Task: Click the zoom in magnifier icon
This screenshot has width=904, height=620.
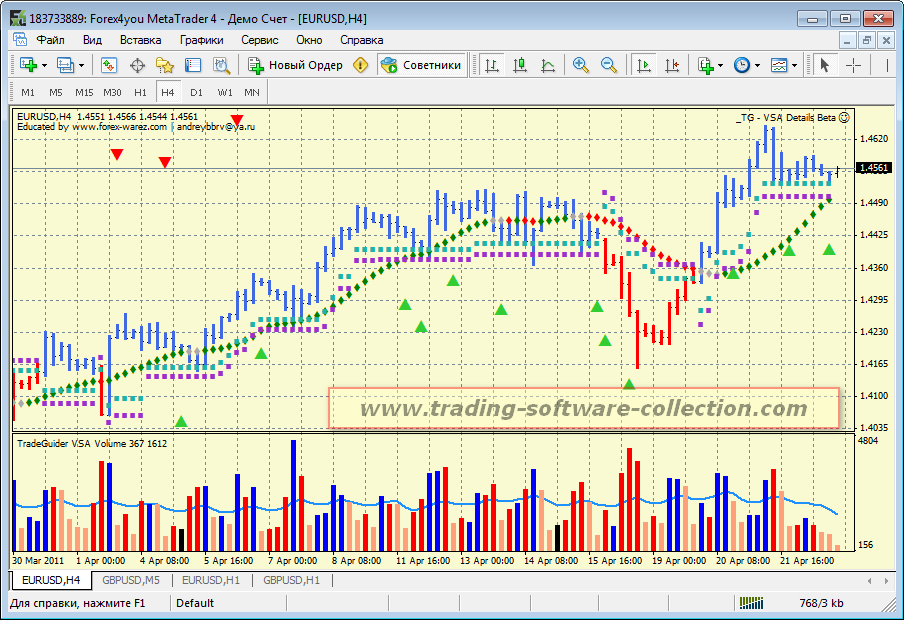Action: tap(580, 65)
